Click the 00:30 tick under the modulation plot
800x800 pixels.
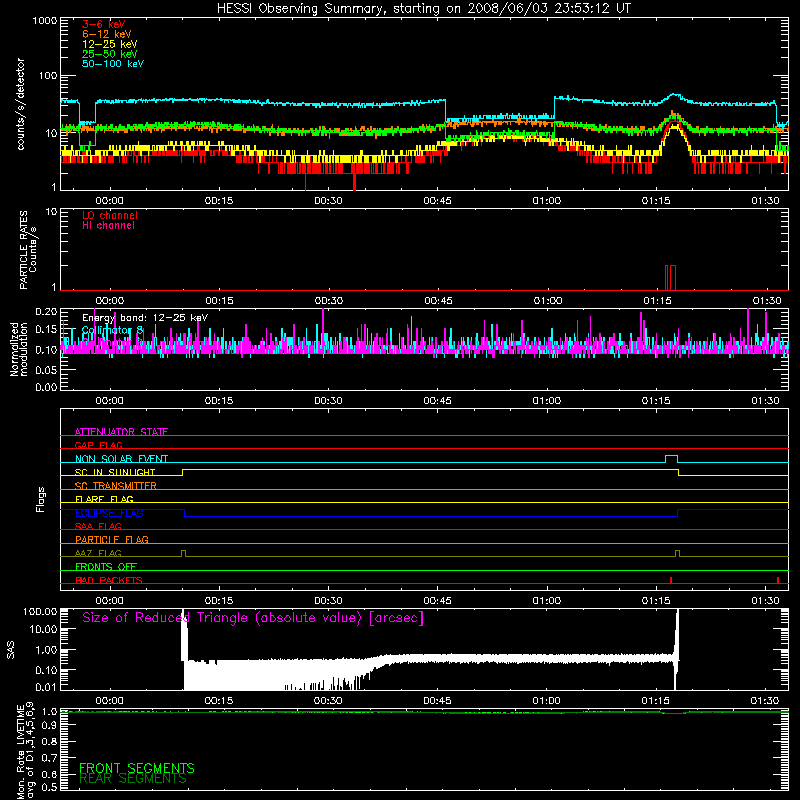tap(328, 401)
